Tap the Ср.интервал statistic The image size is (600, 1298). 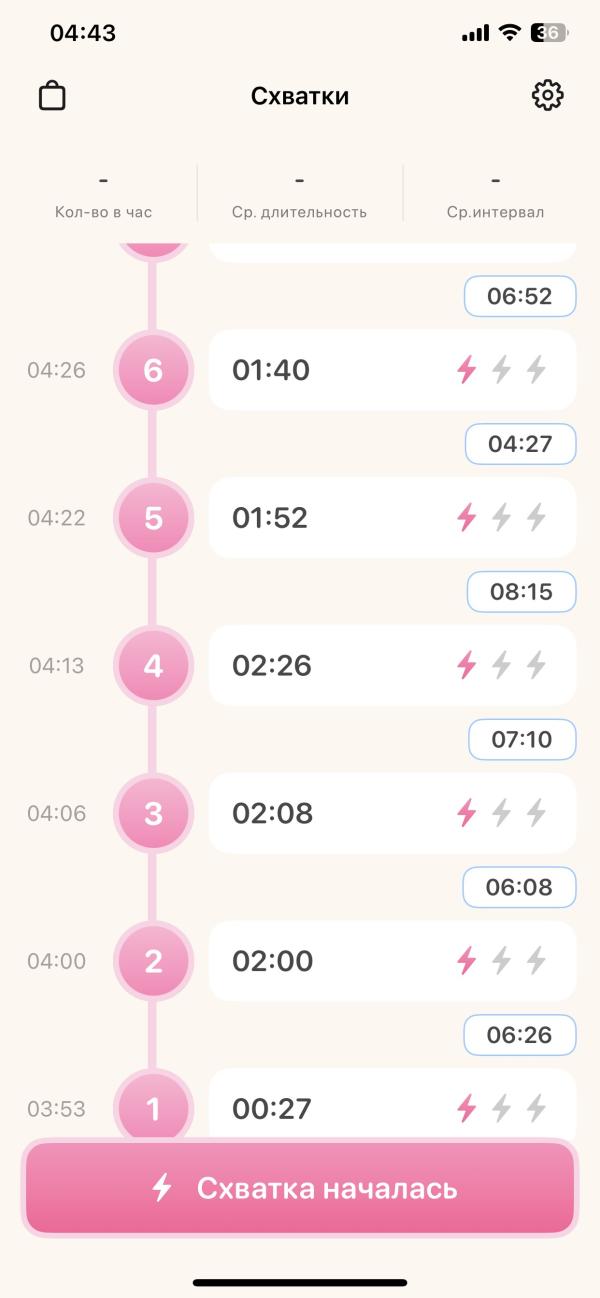pos(496,194)
